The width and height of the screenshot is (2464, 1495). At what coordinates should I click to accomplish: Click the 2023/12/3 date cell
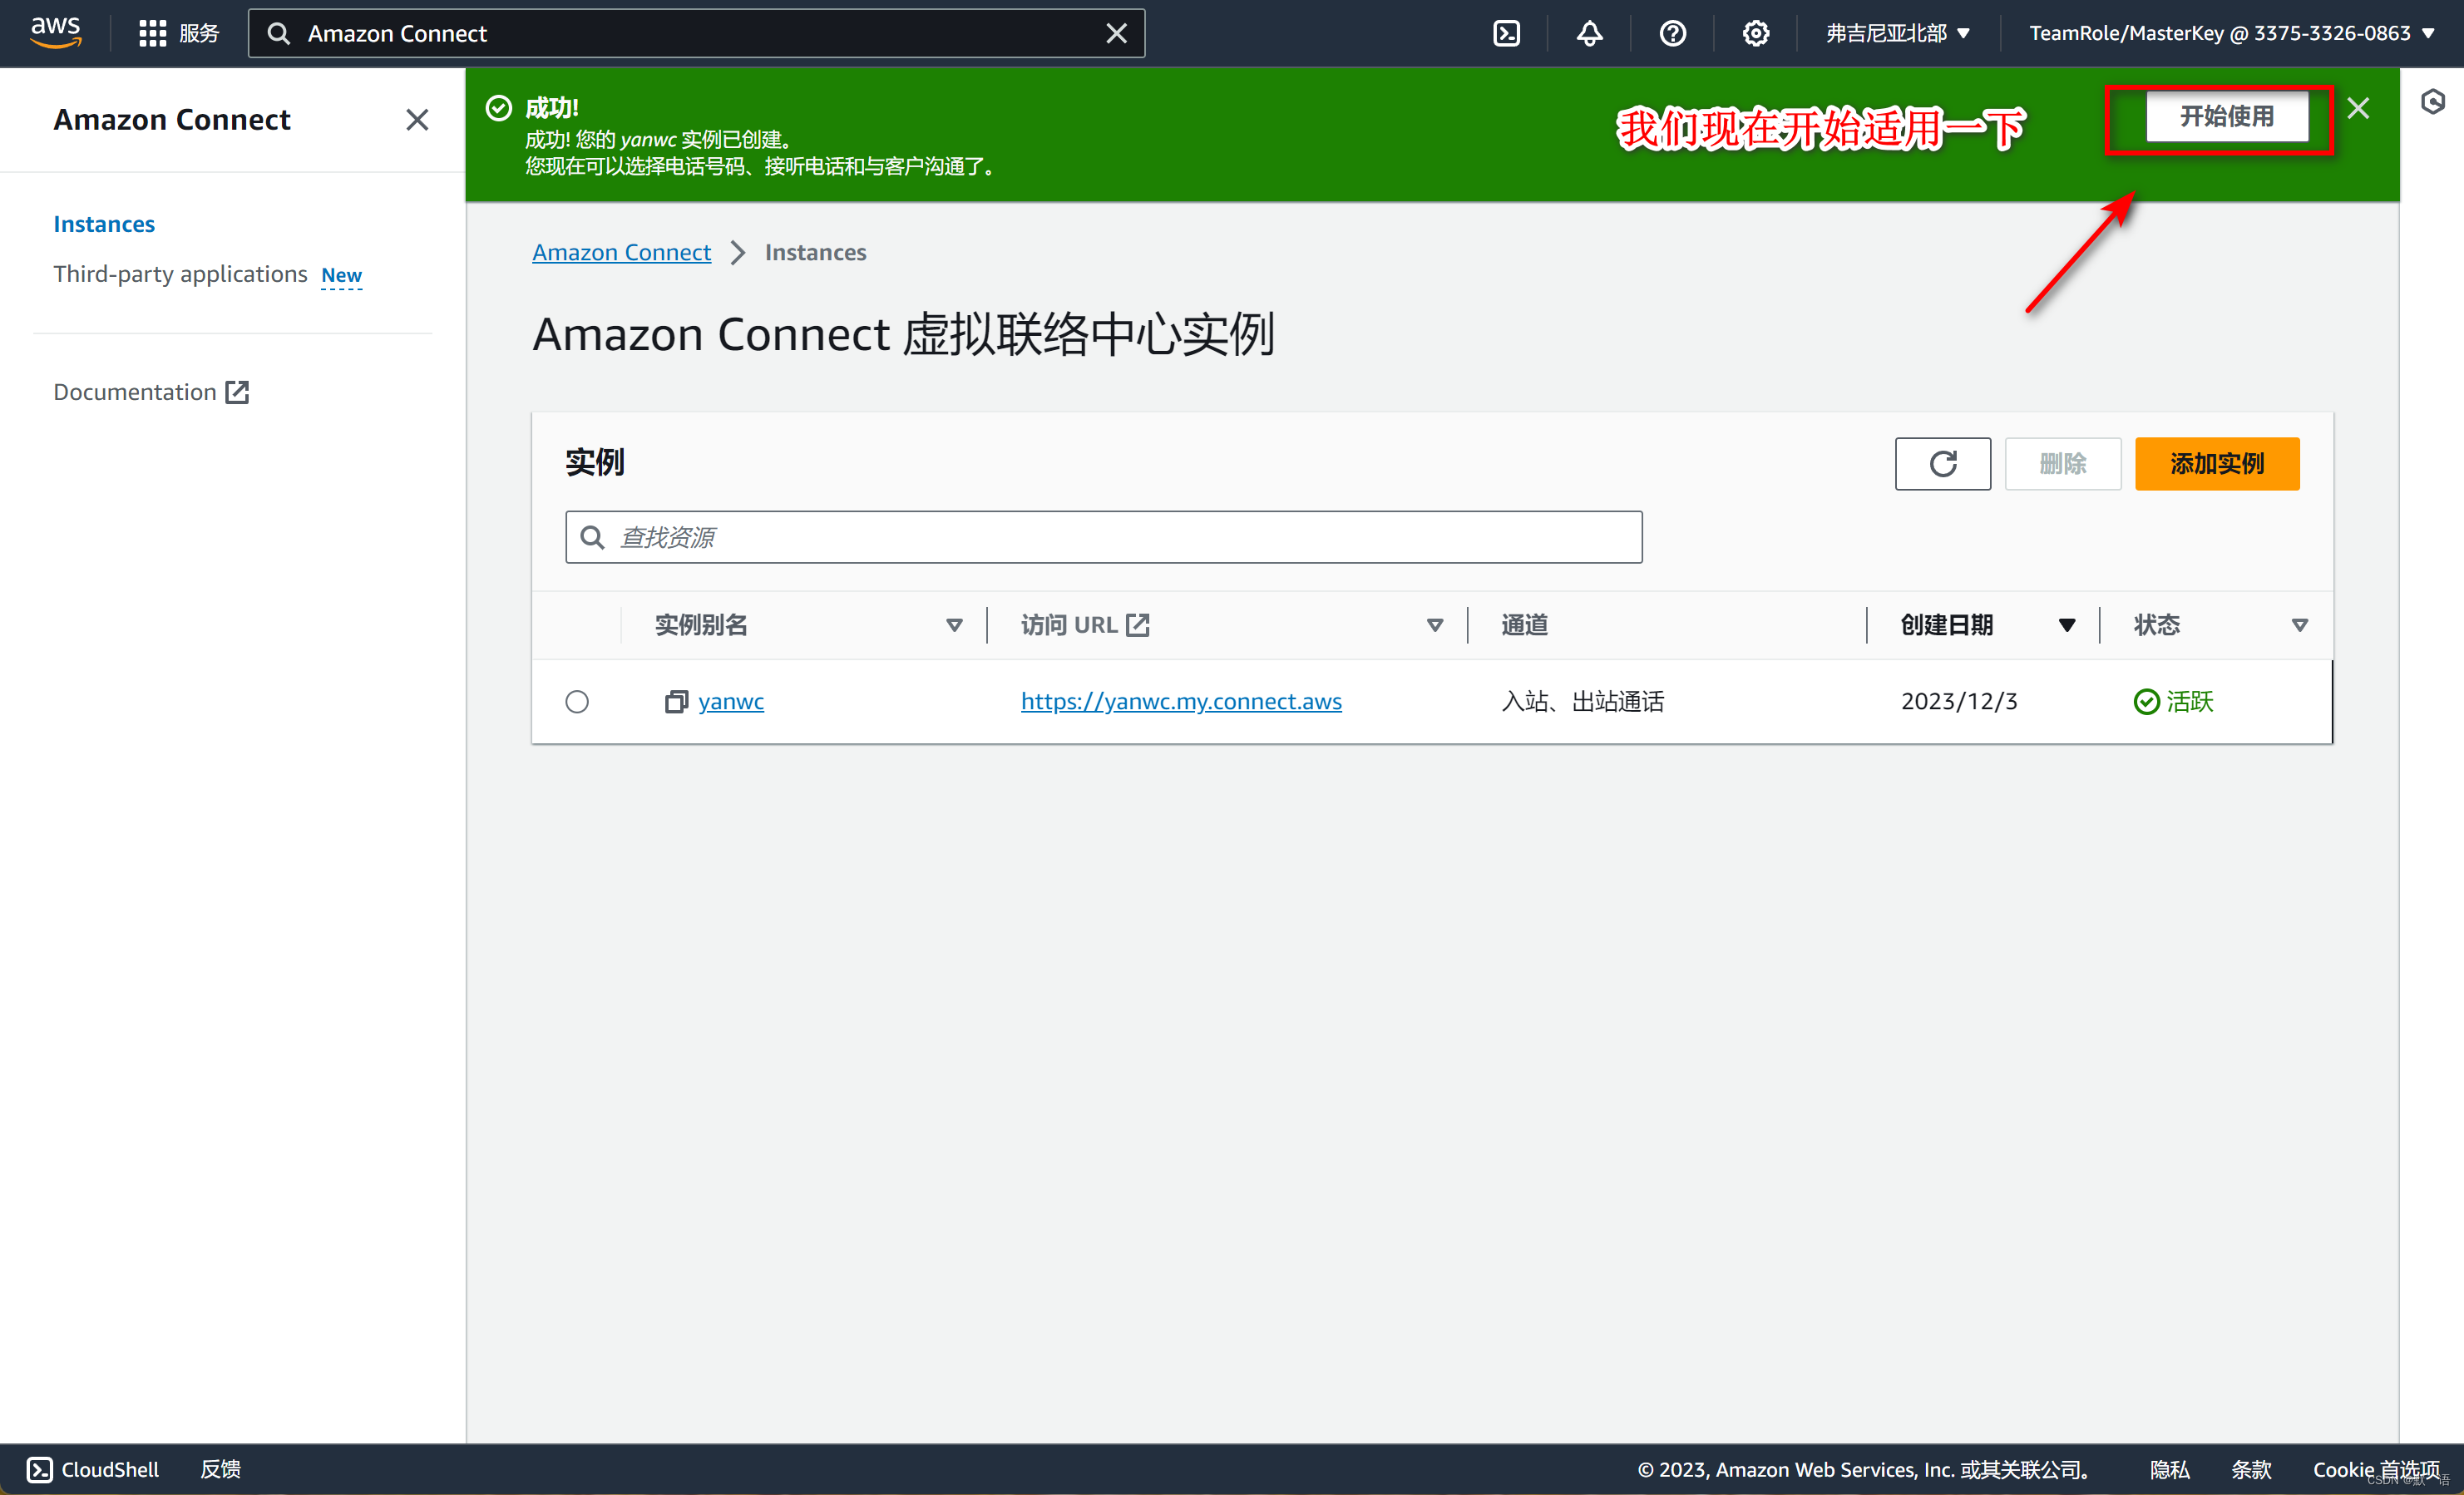(x=1959, y=702)
